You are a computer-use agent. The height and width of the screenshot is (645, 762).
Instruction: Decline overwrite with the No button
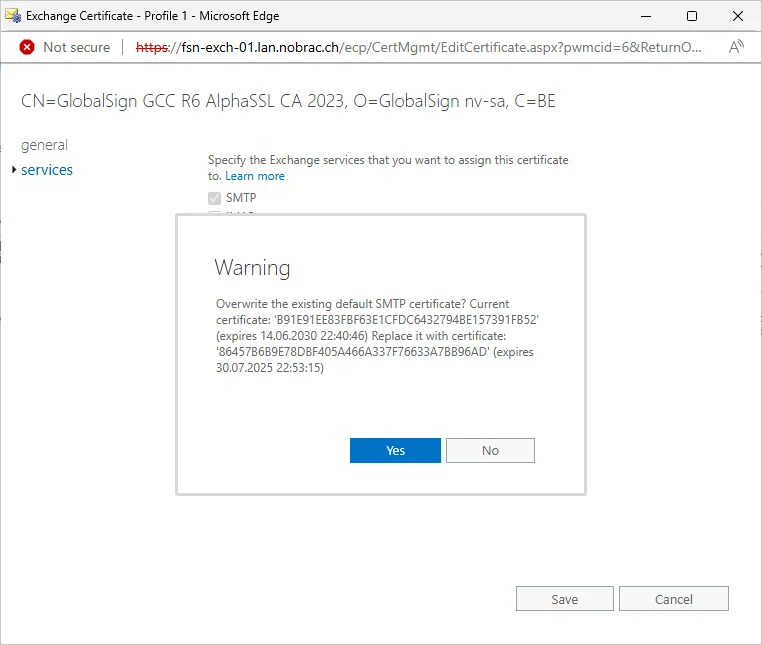[x=490, y=451]
